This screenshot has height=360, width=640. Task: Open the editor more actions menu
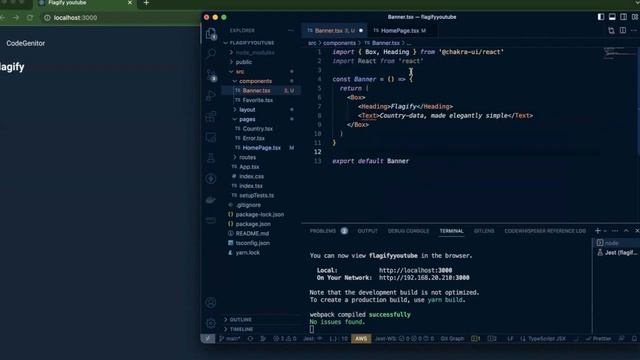(x=633, y=31)
